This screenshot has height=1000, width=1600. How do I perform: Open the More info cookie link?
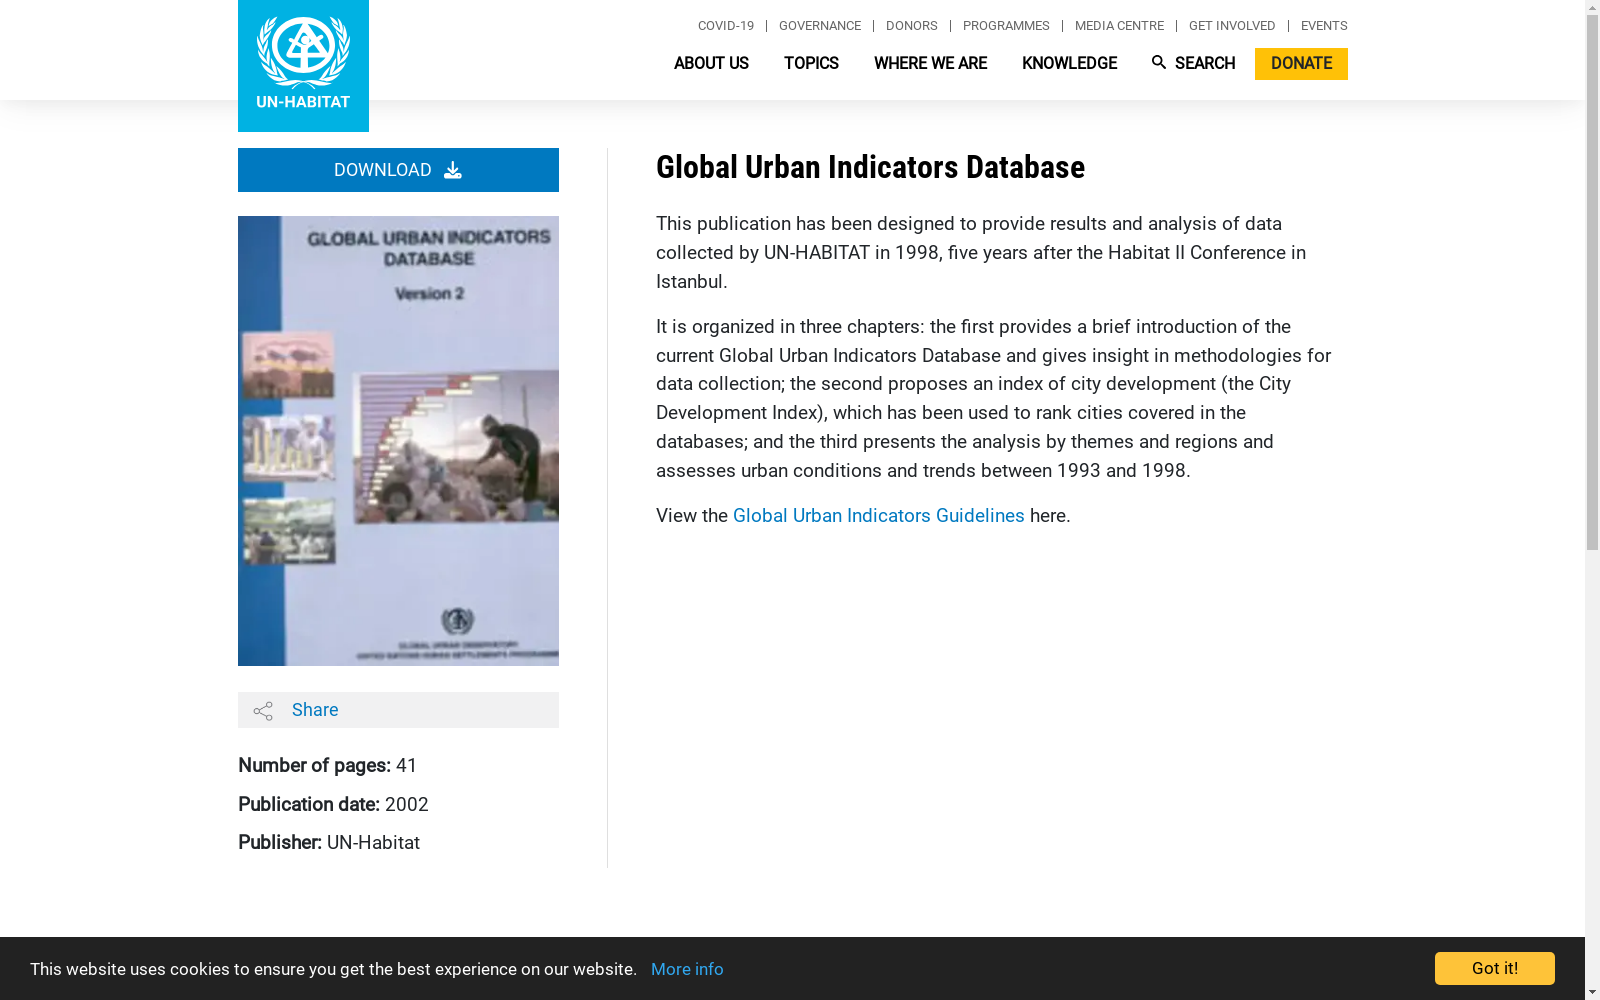tap(687, 969)
